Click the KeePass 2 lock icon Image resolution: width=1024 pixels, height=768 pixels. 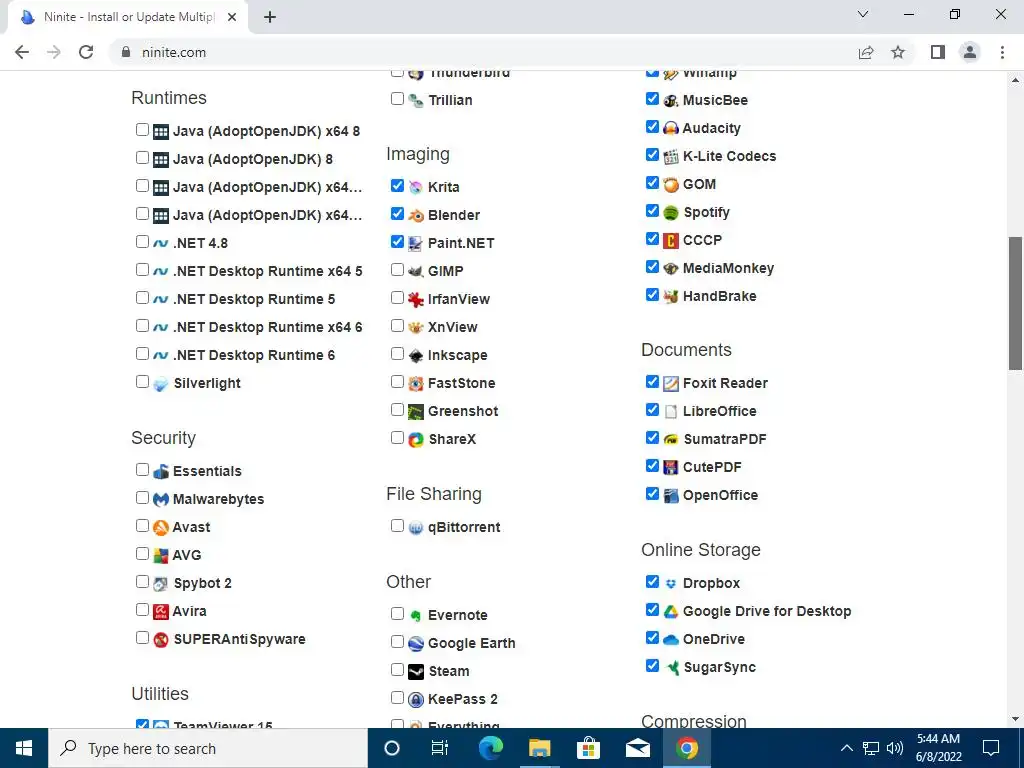(x=416, y=699)
